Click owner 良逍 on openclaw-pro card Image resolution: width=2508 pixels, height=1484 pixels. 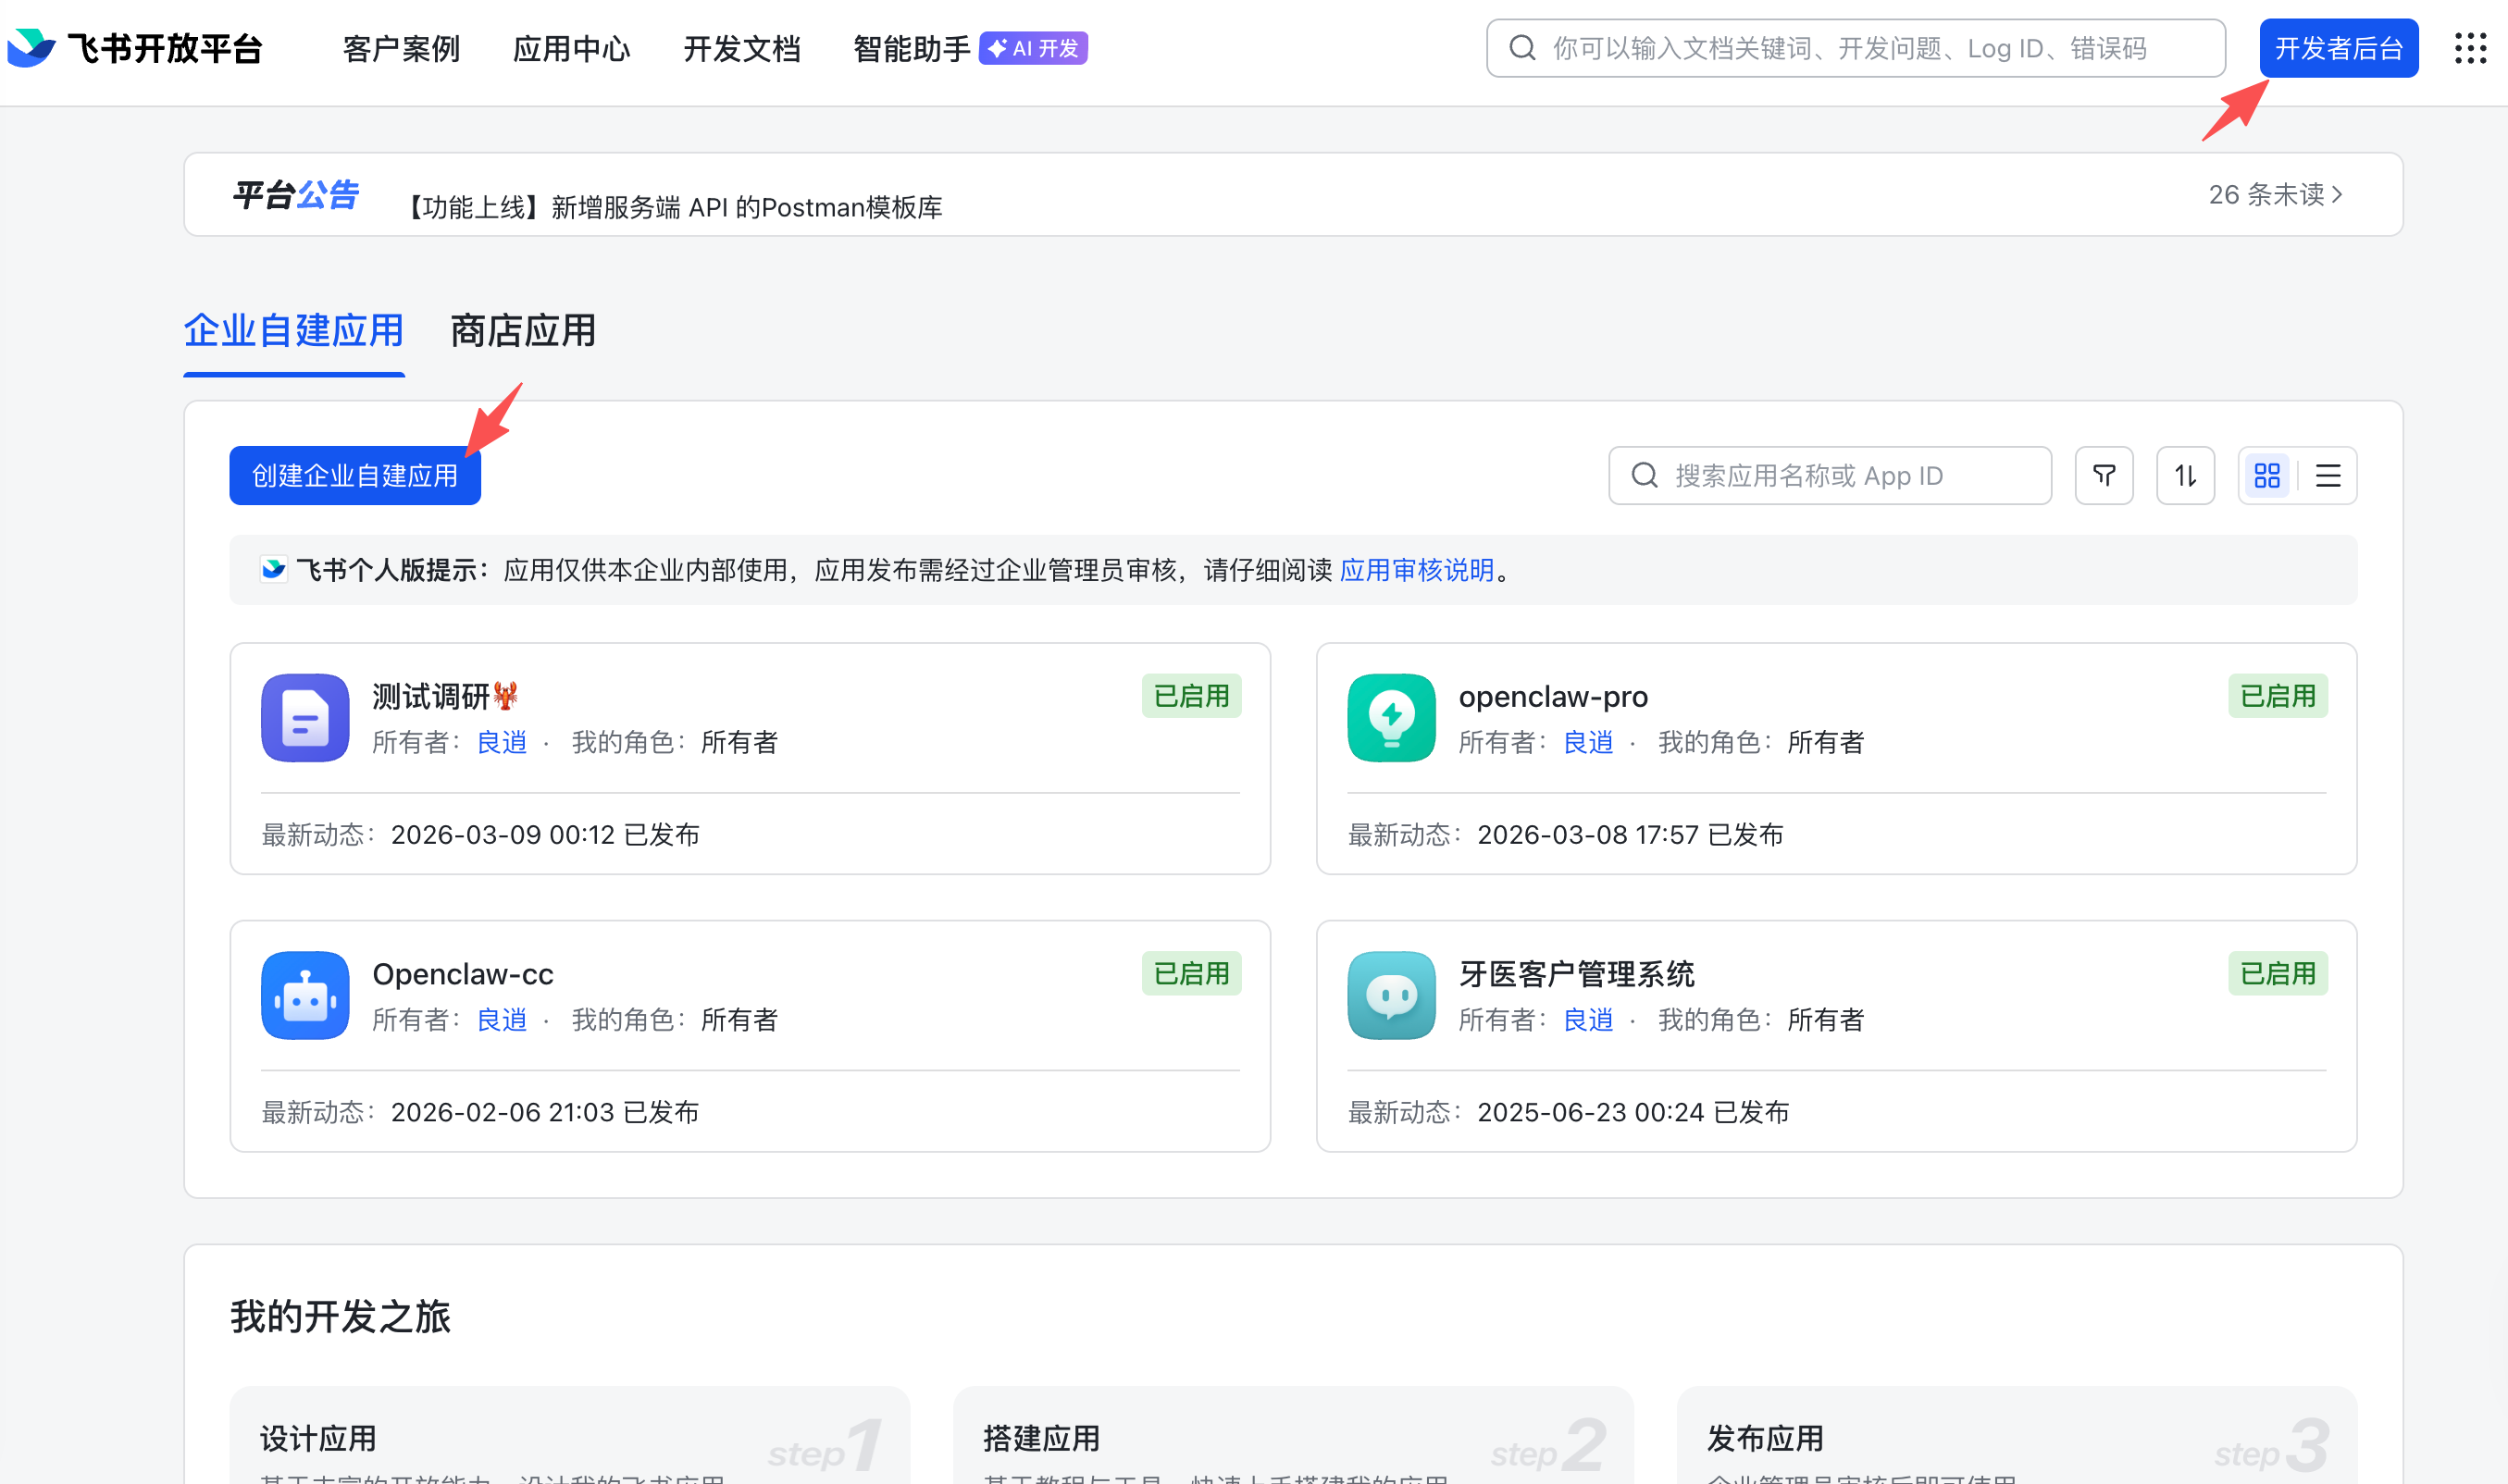coord(1588,743)
